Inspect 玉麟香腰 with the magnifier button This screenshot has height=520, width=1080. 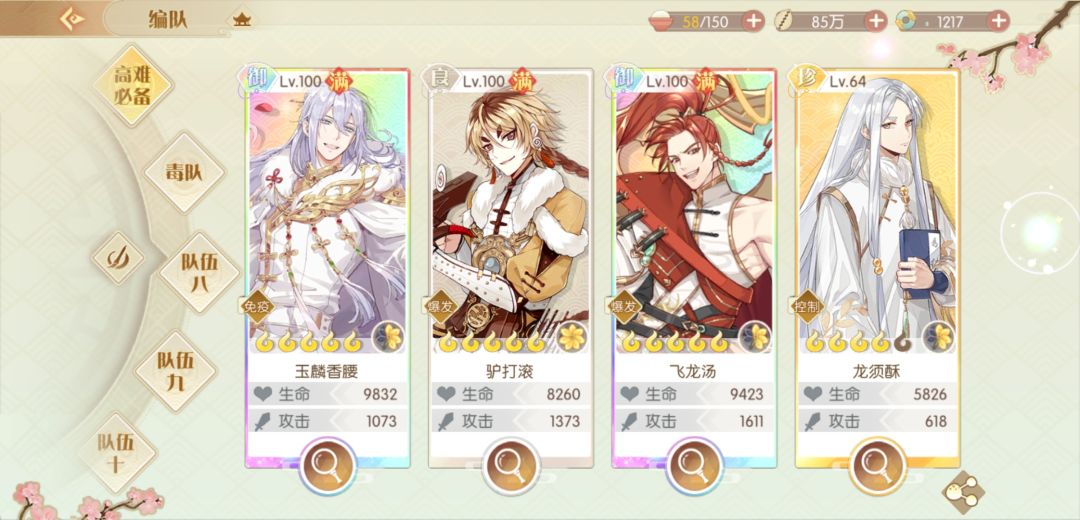[328, 466]
